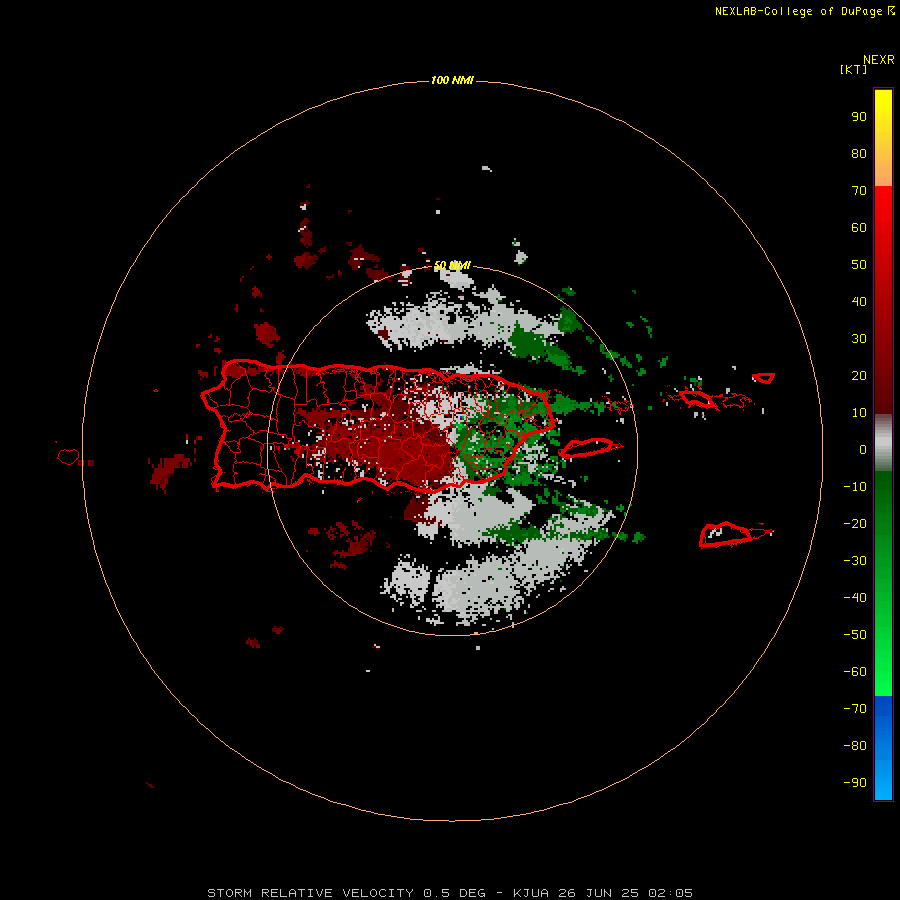This screenshot has width=900, height=900.
Task: Click the 70 value on velocity scale
Action: pyautogui.click(x=859, y=191)
